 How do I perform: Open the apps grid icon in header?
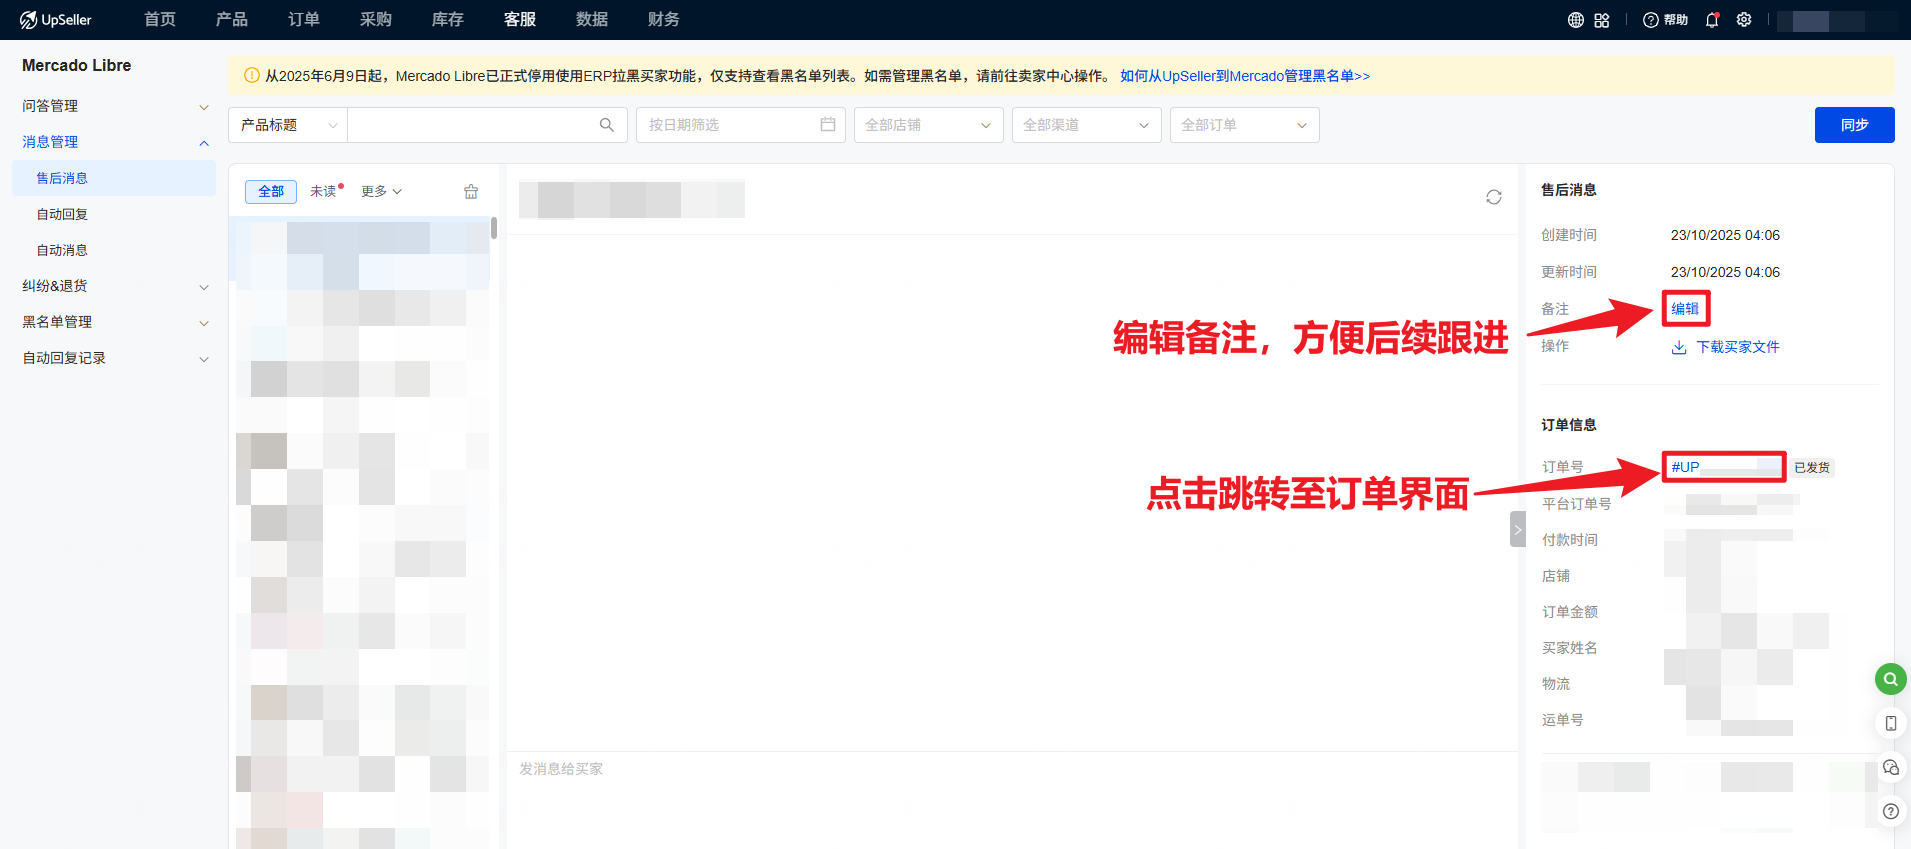point(1602,20)
